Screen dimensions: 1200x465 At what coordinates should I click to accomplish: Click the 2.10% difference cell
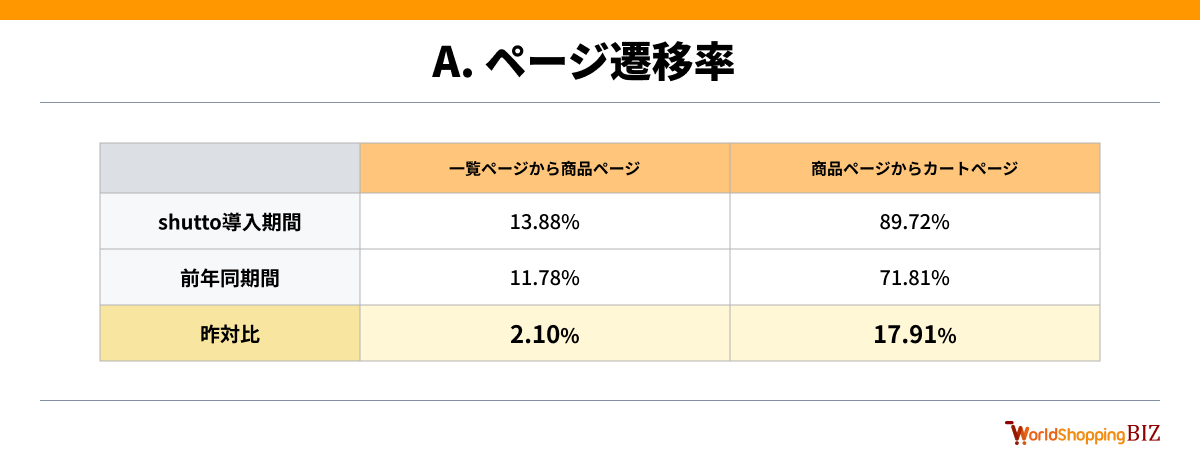[545, 333]
